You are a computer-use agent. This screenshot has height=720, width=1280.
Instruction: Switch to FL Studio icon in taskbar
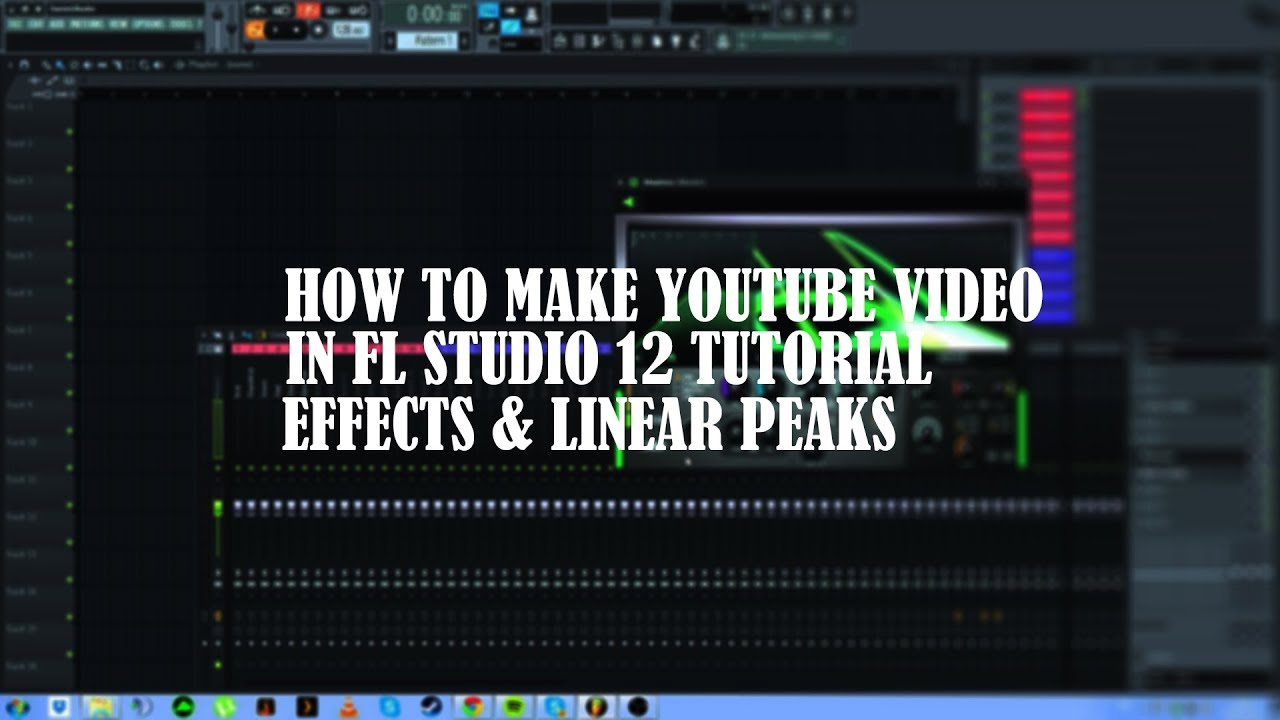[x=596, y=707]
